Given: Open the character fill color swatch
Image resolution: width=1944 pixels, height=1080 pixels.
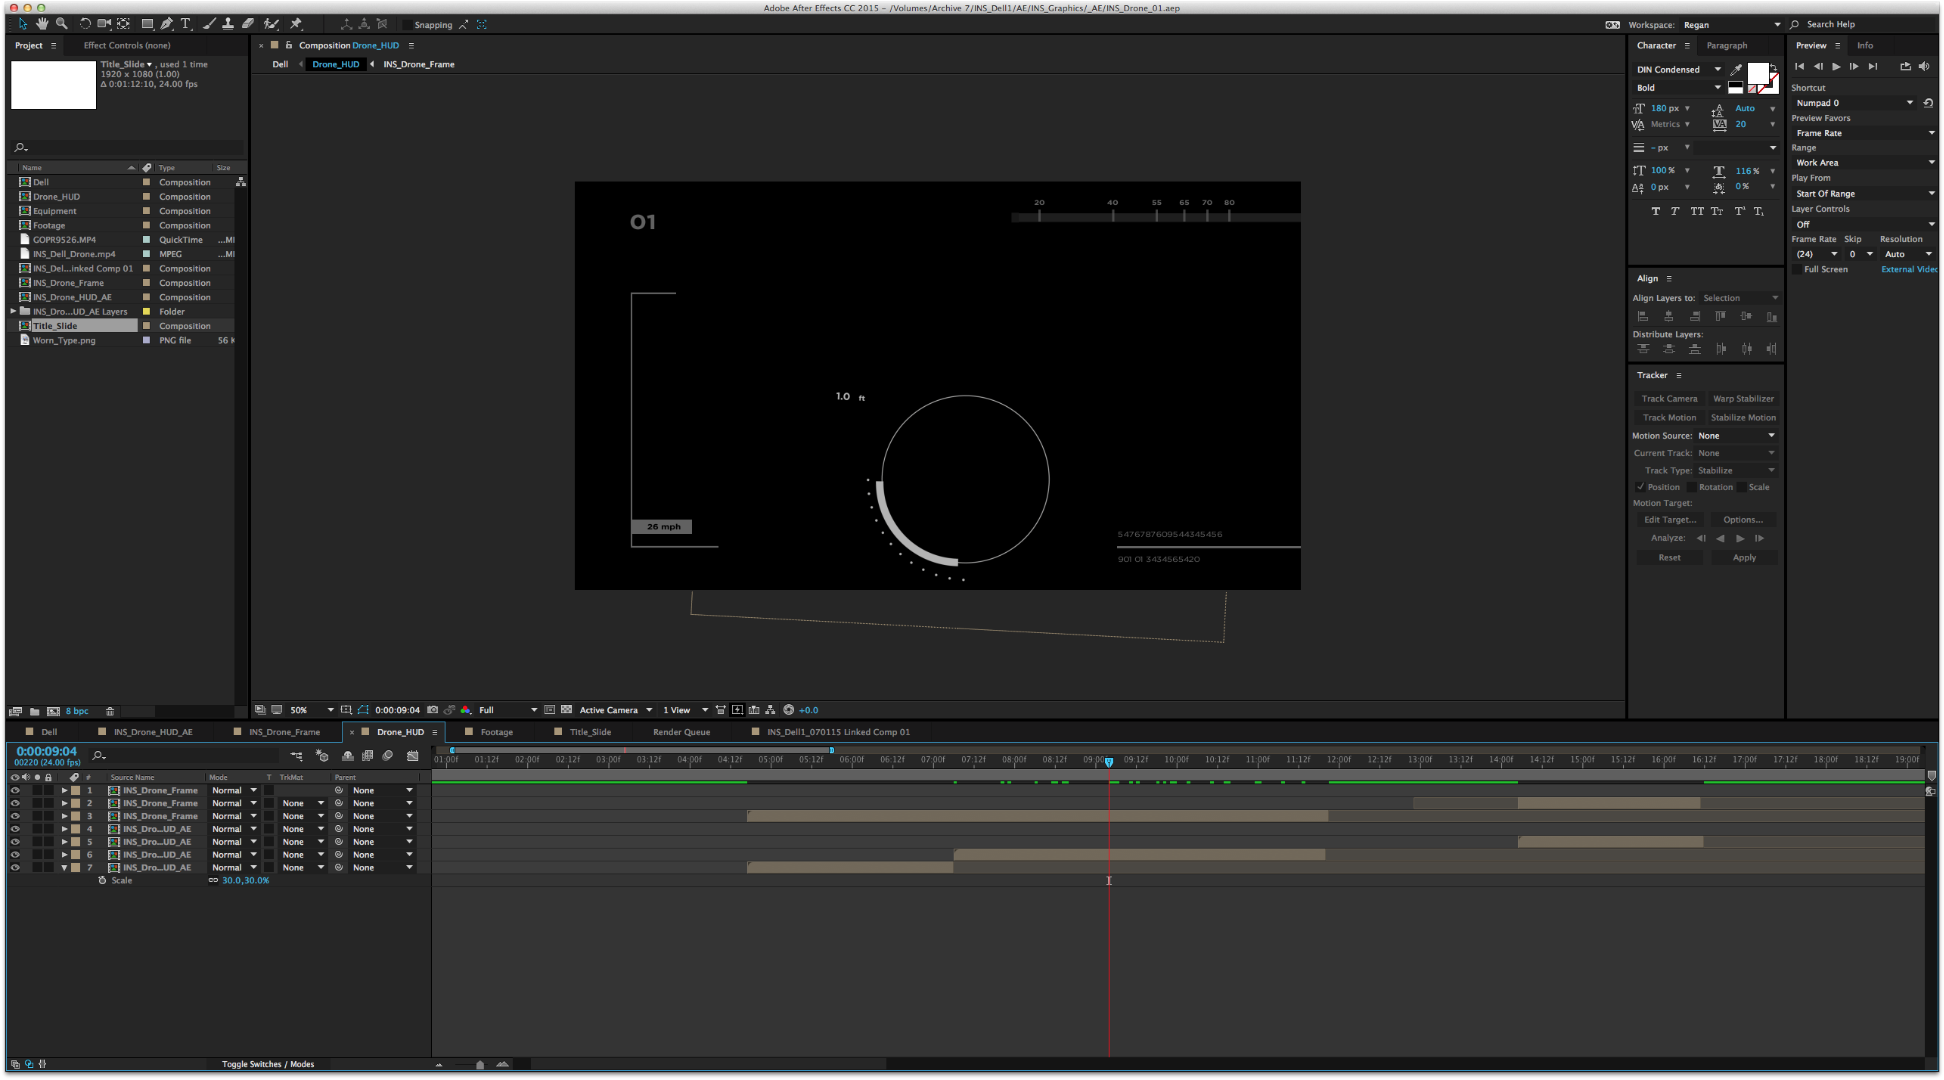Looking at the screenshot, I should click(1757, 74).
